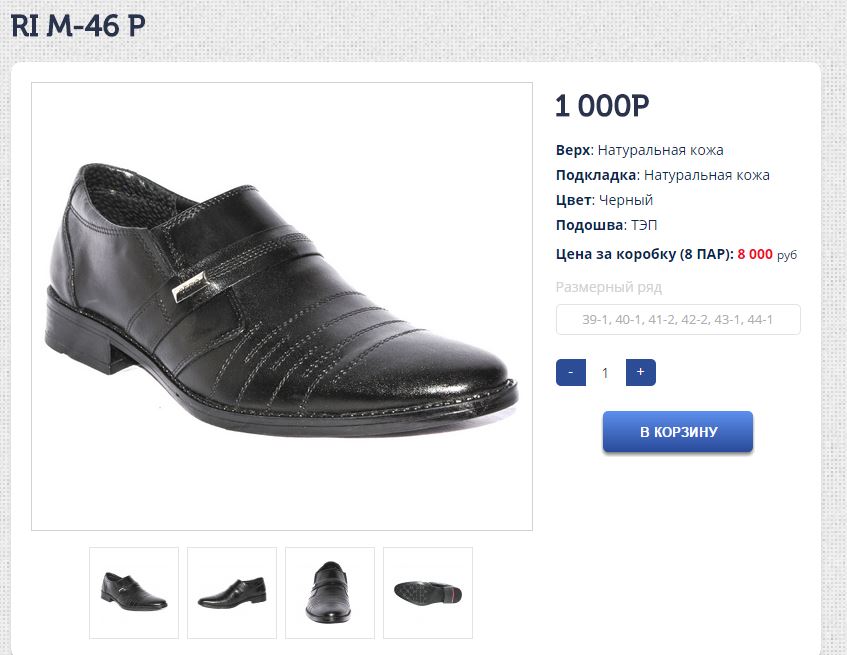This screenshot has width=847, height=655.
Task: Choose the side-profile shoe thumbnail facing left
Action: (x=232, y=592)
